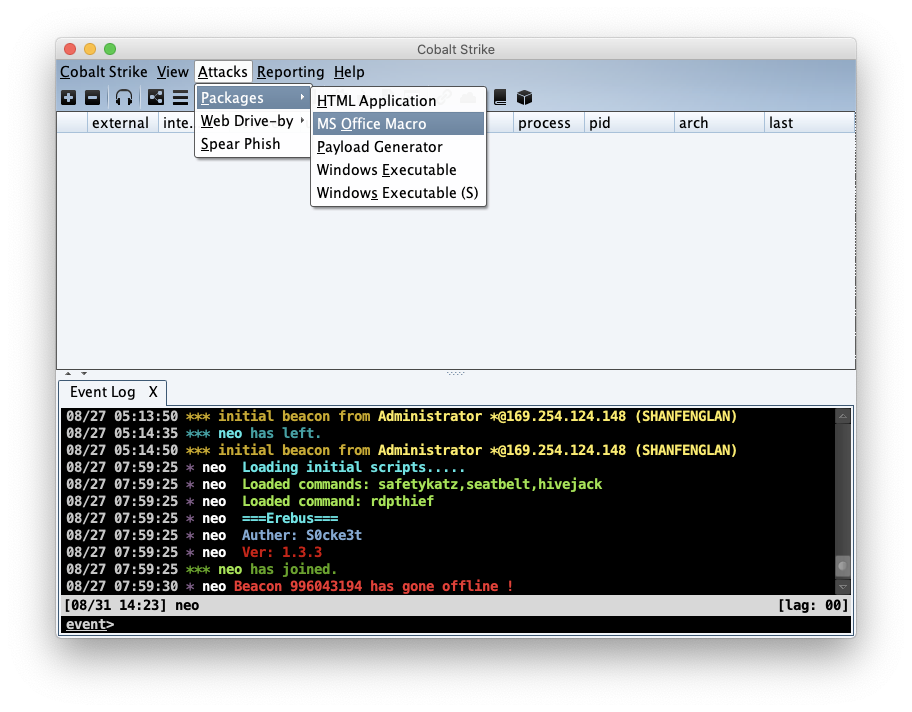
Task: Click the '[lag: 00]' status indicator
Action: [x=813, y=605]
